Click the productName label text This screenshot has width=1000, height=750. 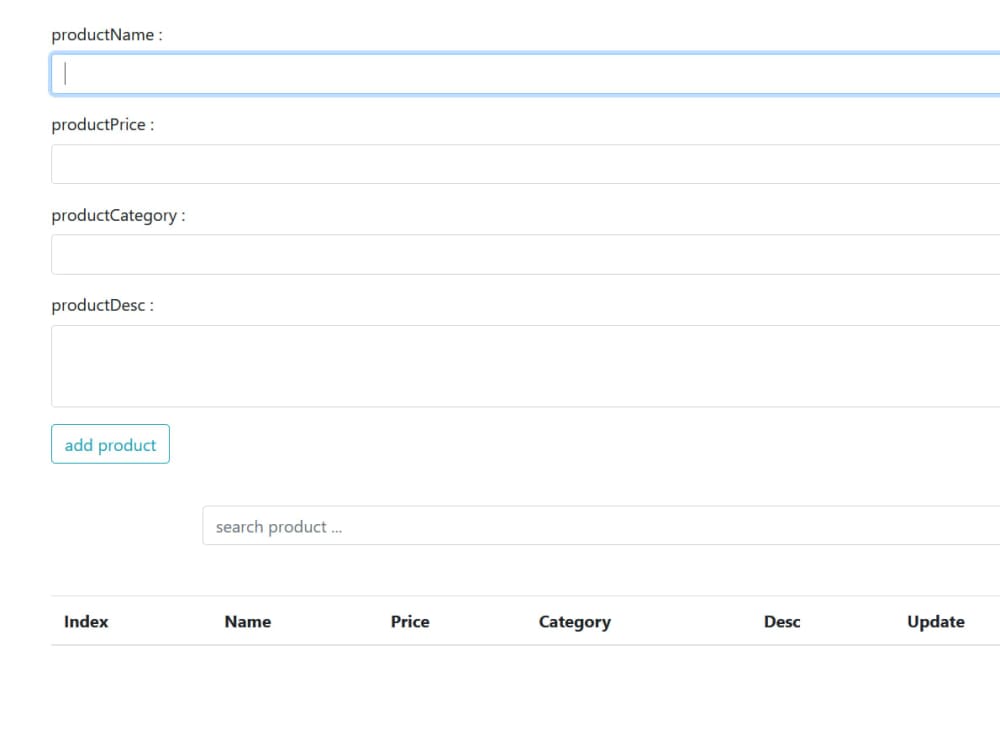pos(103,34)
